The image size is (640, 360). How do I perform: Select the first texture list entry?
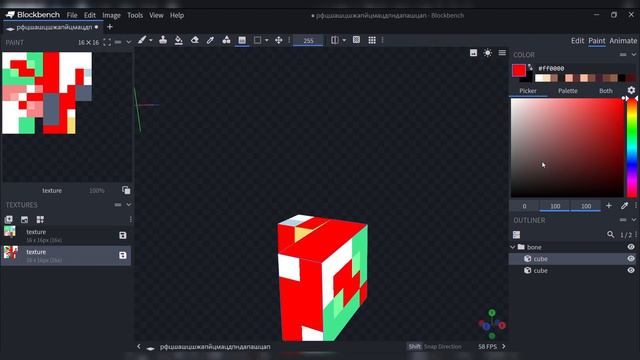(66, 236)
